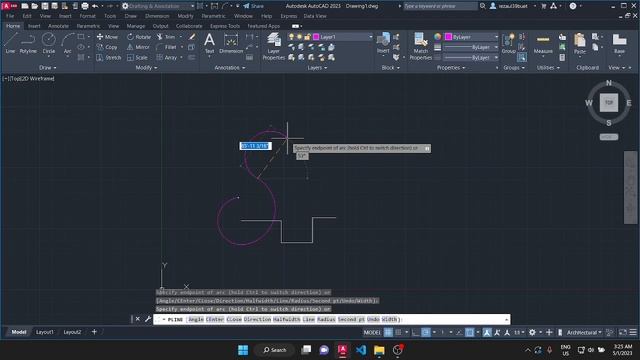Click the Paste clipboard tool
The image size is (640, 360).
[x=580, y=44]
